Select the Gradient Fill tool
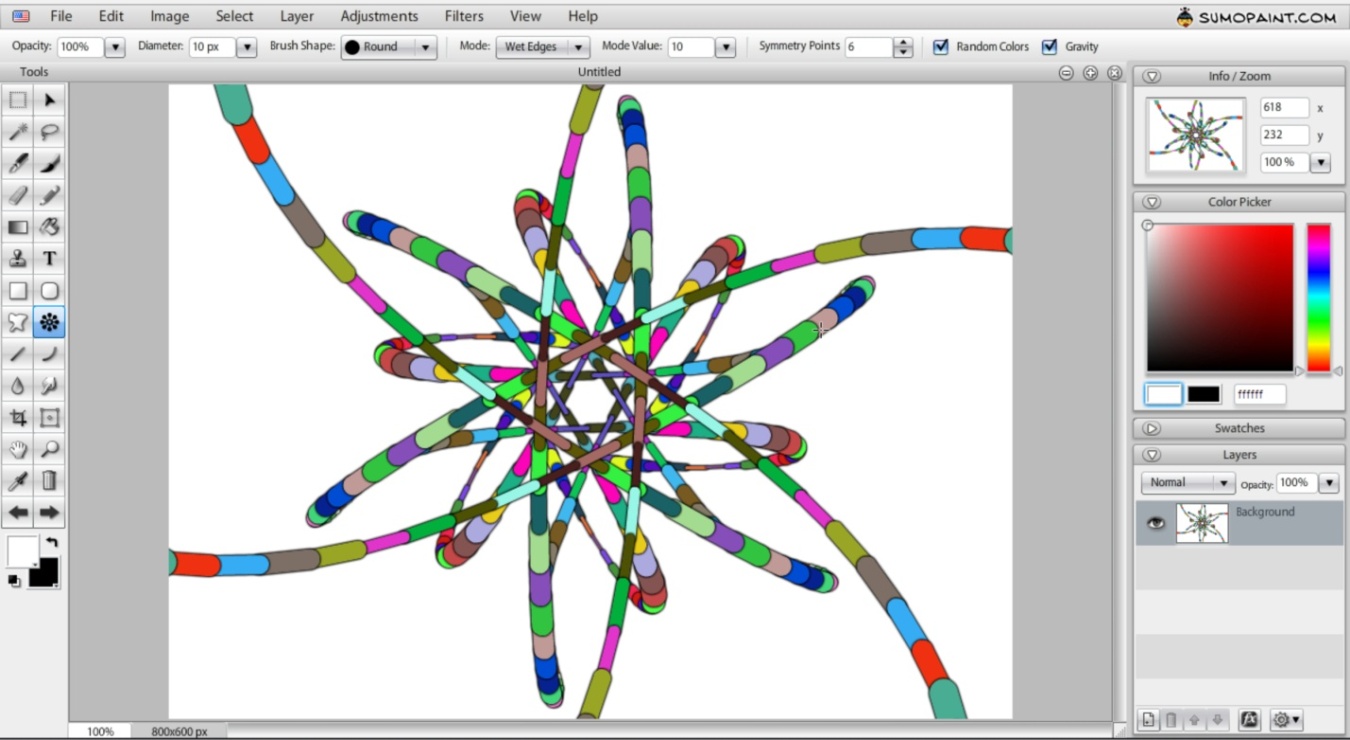1350x740 pixels. [x=18, y=227]
